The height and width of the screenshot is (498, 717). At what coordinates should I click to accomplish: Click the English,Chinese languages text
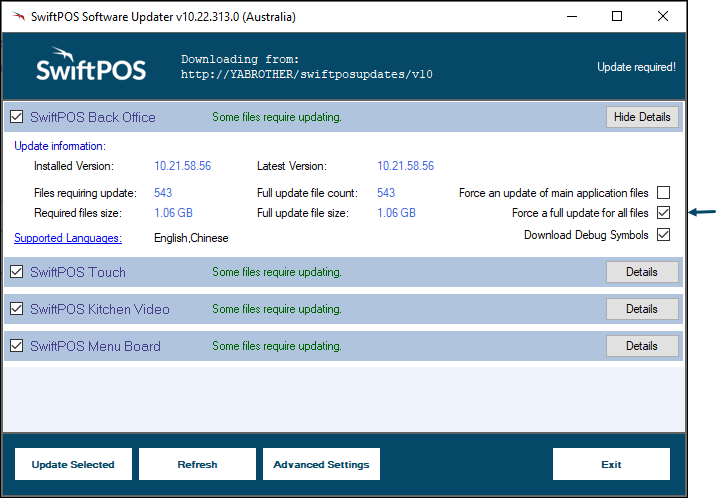(191, 238)
